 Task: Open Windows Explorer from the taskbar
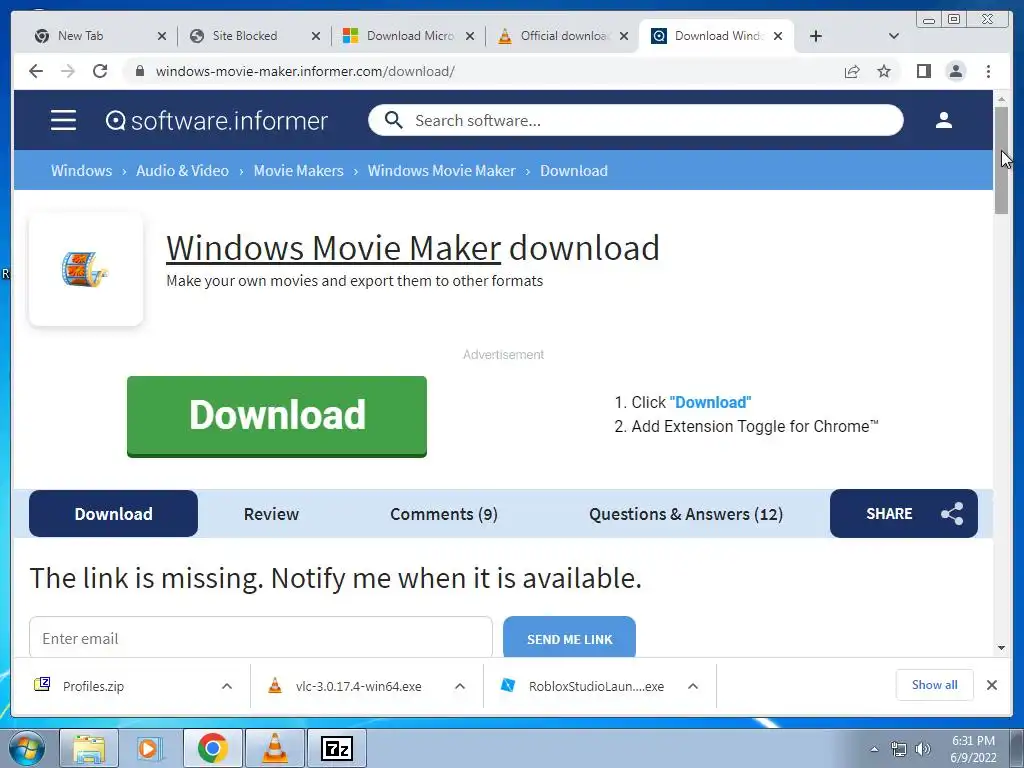[x=89, y=748]
